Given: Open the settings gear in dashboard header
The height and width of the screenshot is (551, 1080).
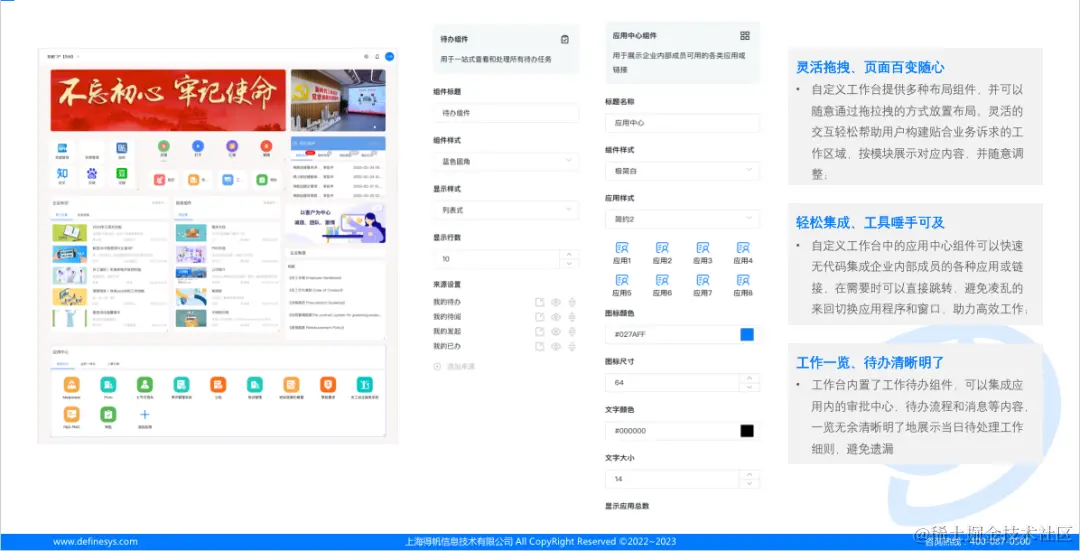Looking at the screenshot, I should (x=366, y=56).
